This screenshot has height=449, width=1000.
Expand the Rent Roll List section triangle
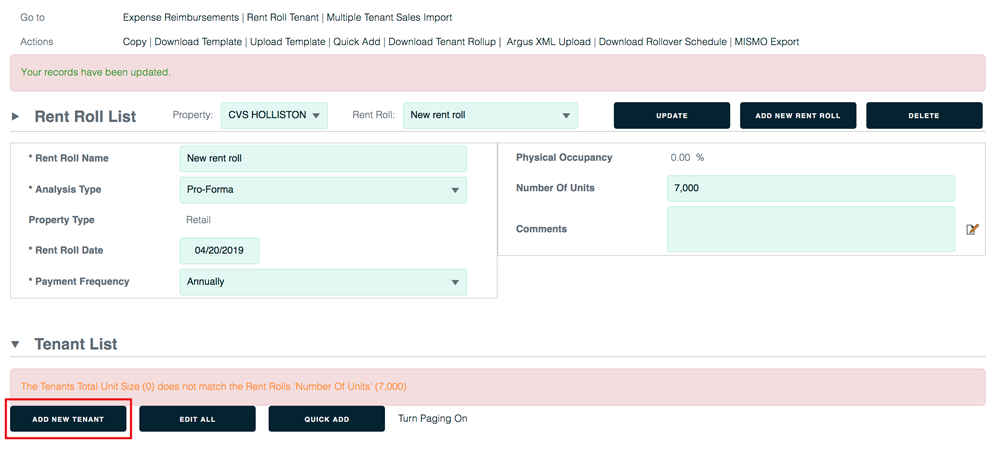(16, 116)
